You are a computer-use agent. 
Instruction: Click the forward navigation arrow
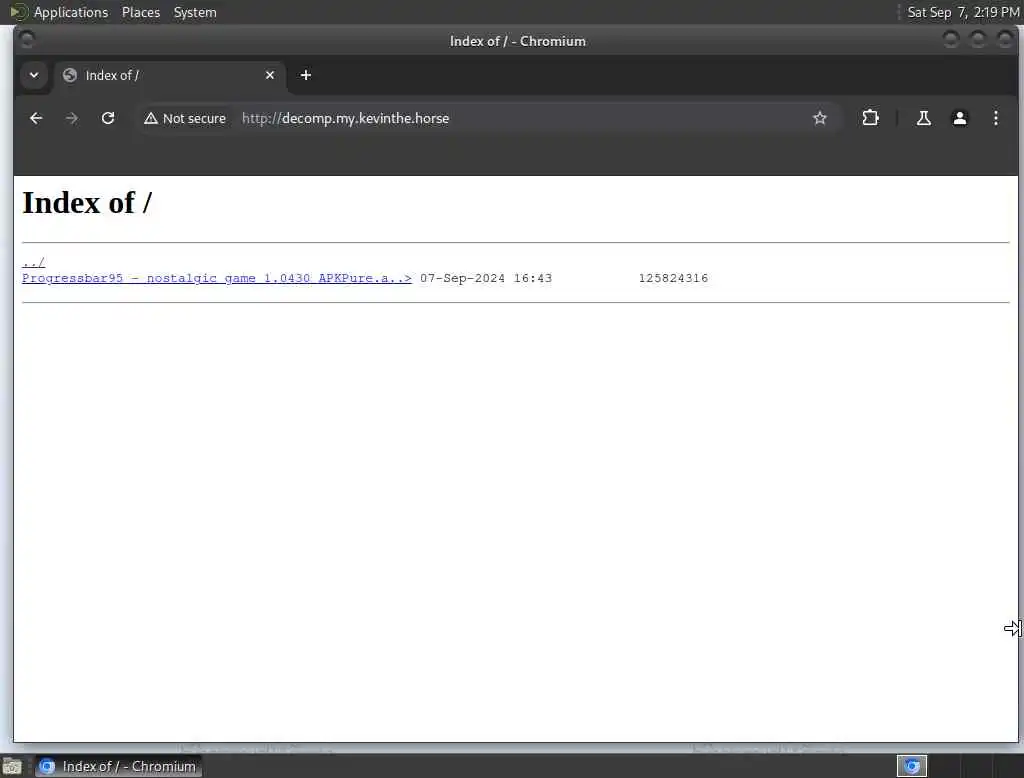pos(72,118)
